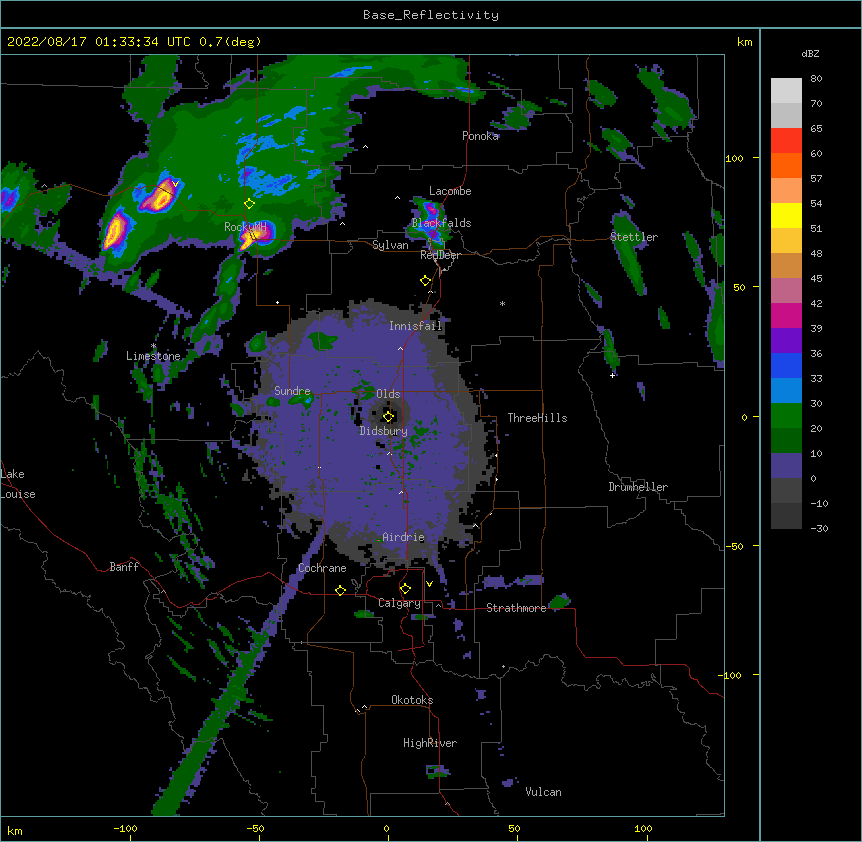This screenshot has width=862, height=842.
Task: Select the blue 36-33 dBZ legend swatch
Action: pos(786,366)
